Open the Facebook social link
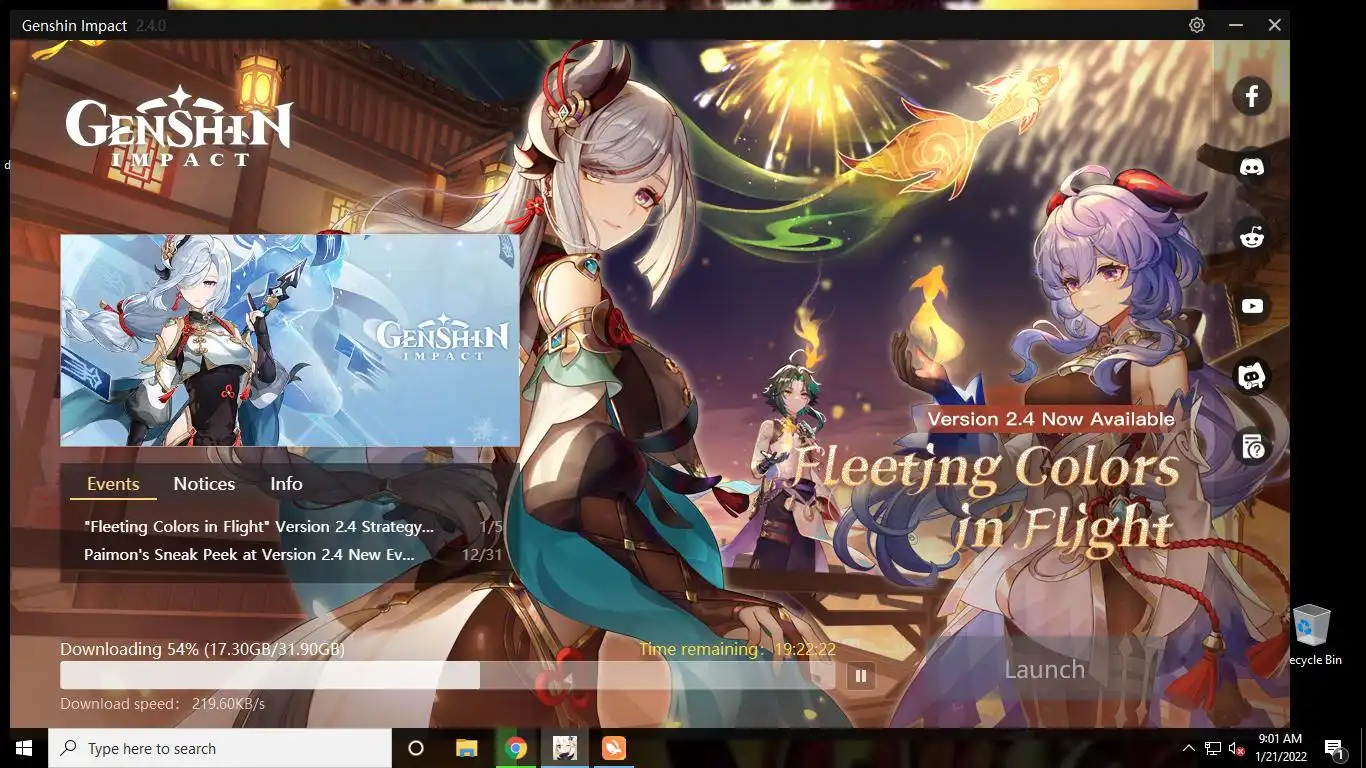Viewport: 1366px width, 768px height. point(1251,96)
